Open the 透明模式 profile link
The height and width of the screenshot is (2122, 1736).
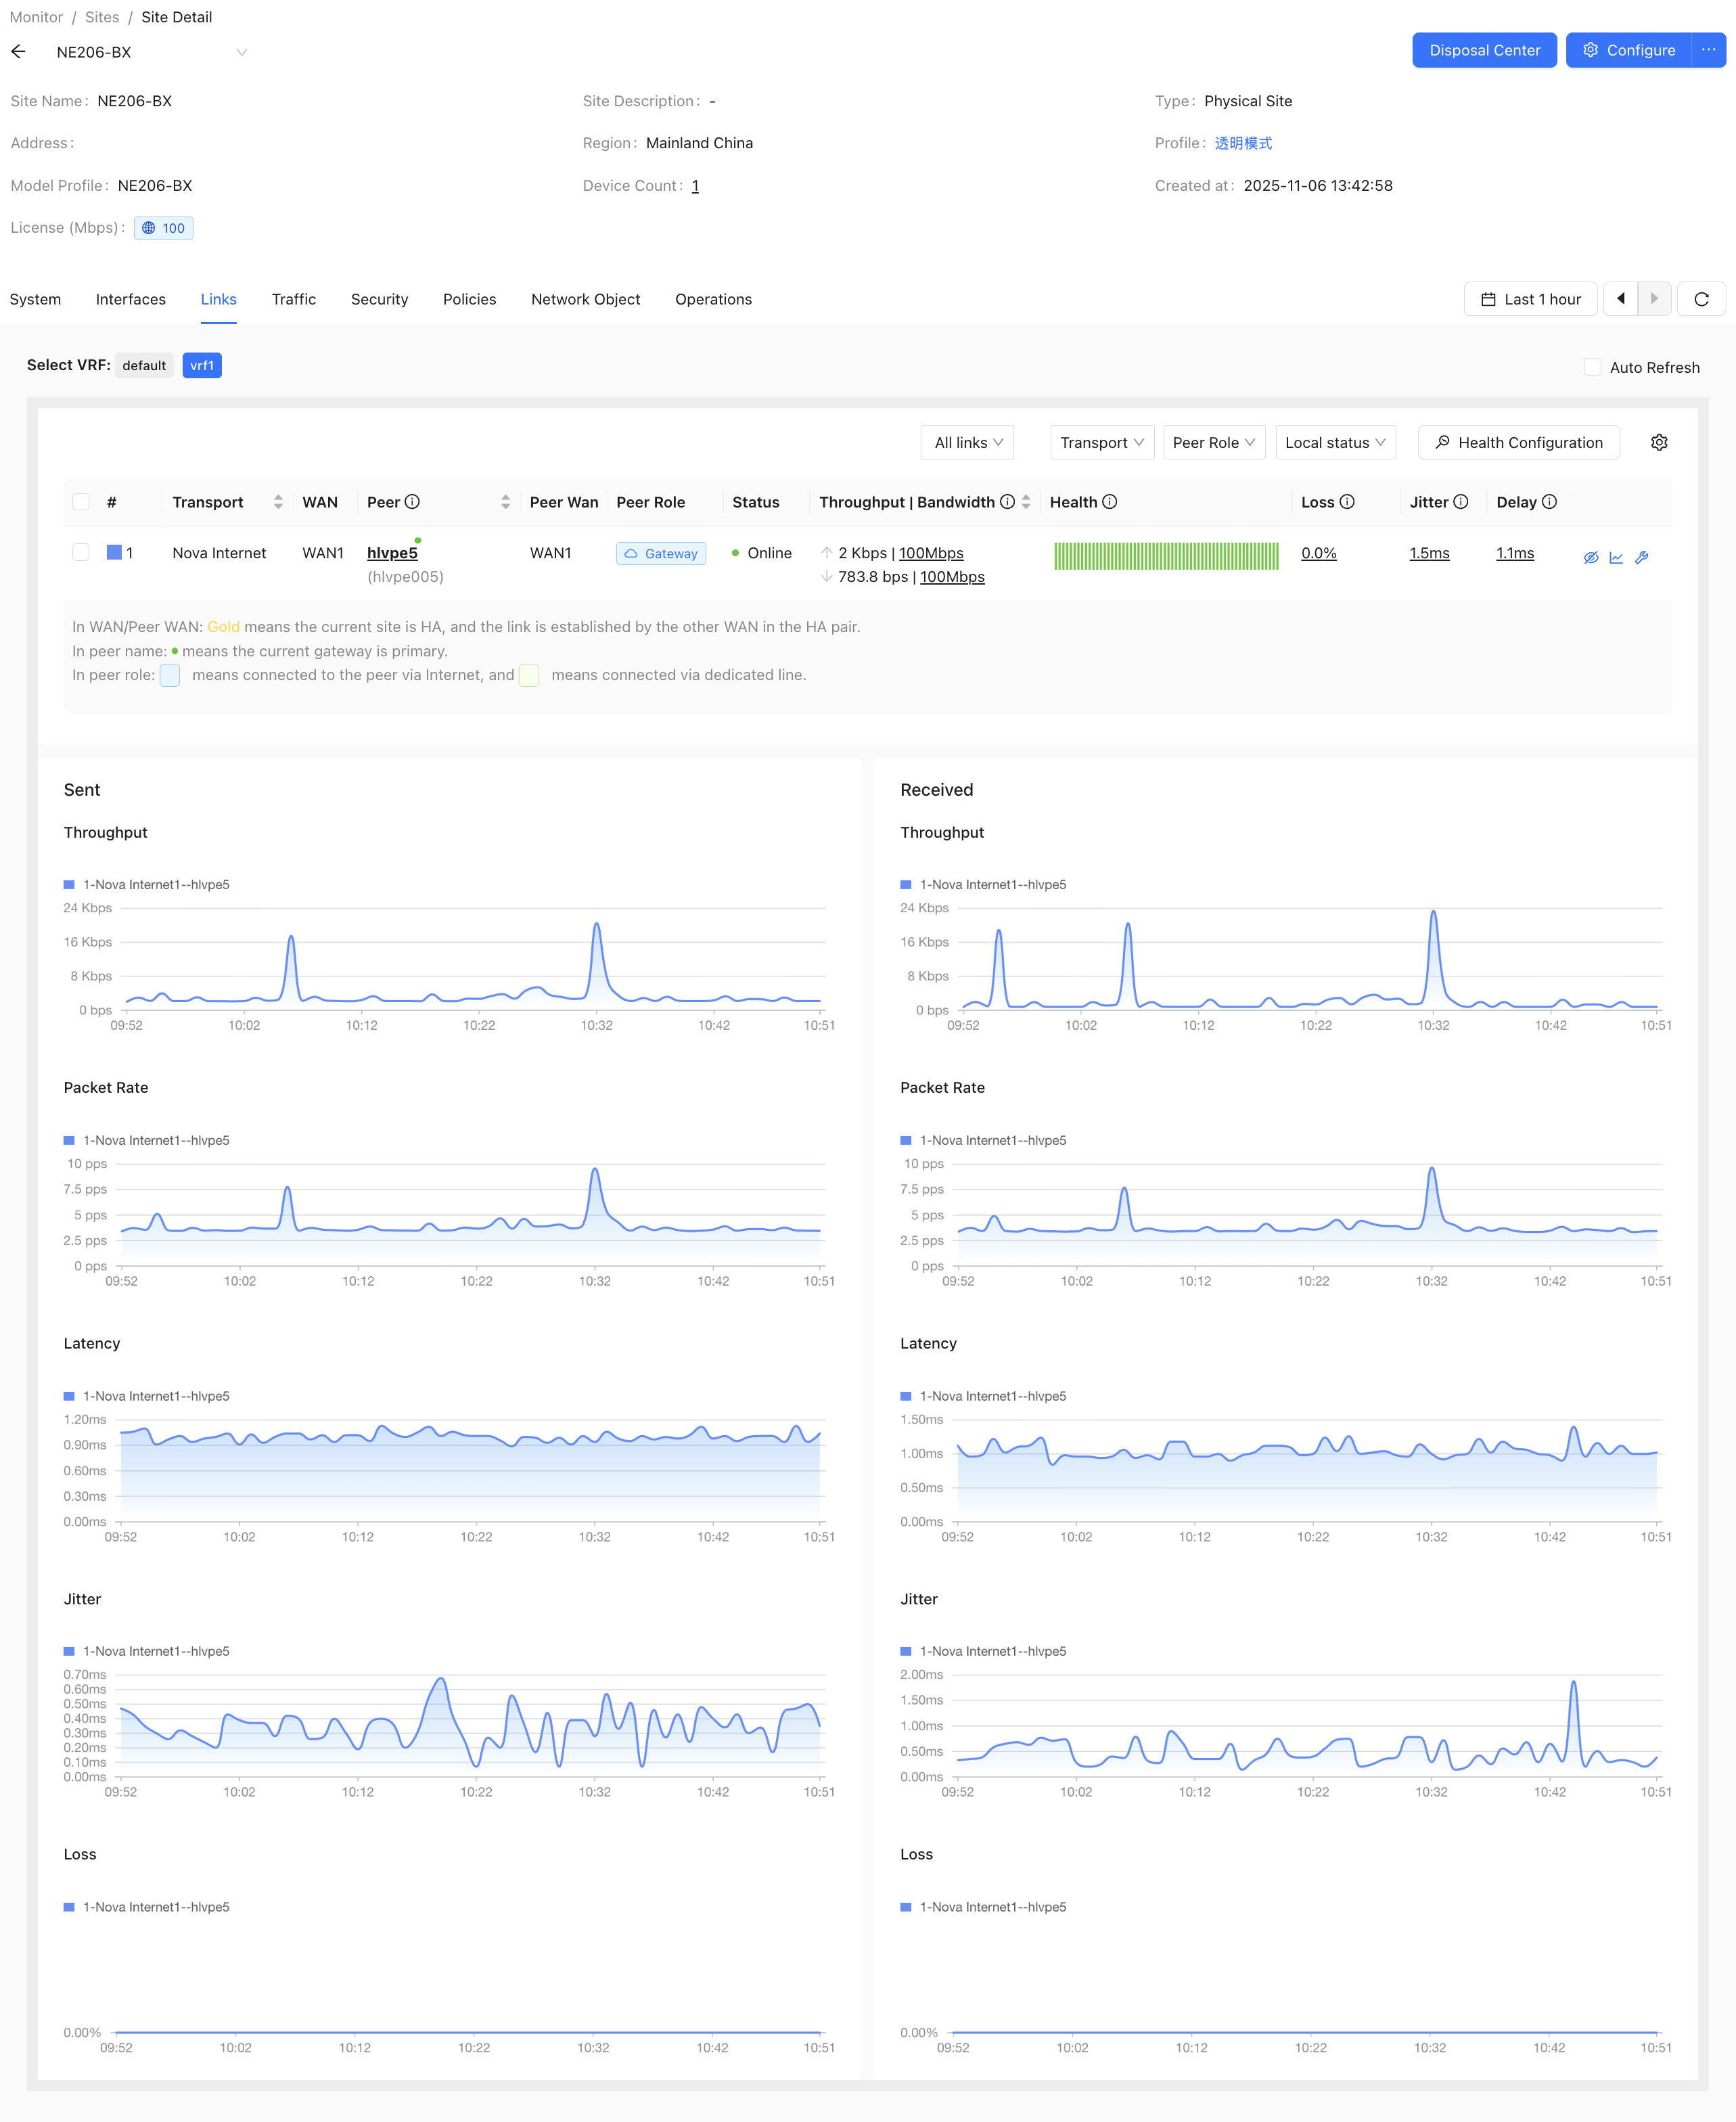point(1243,143)
